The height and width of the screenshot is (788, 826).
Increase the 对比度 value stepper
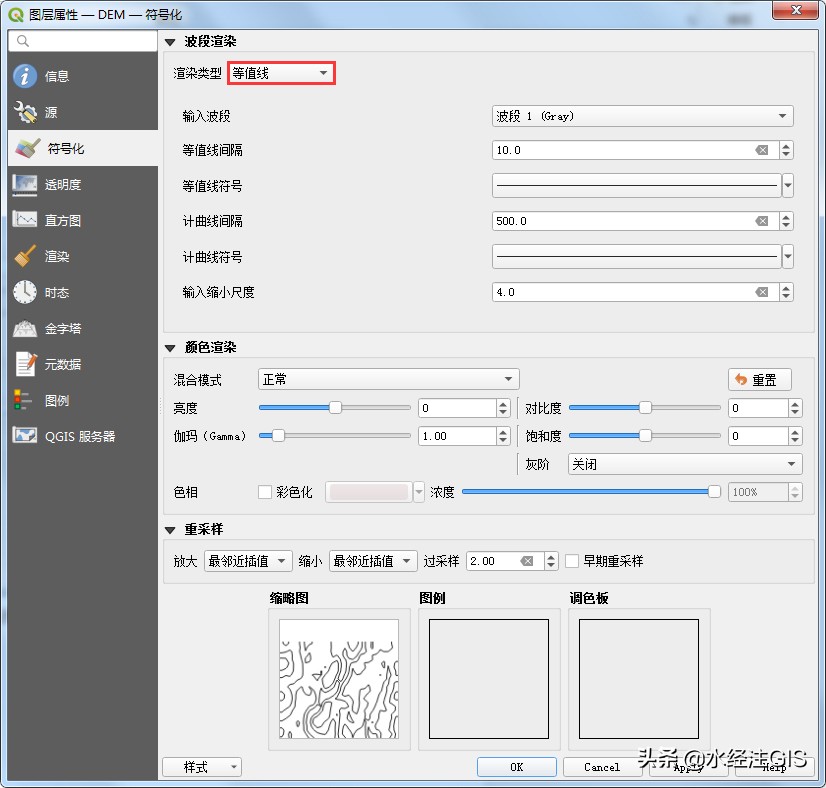[x=795, y=403]
